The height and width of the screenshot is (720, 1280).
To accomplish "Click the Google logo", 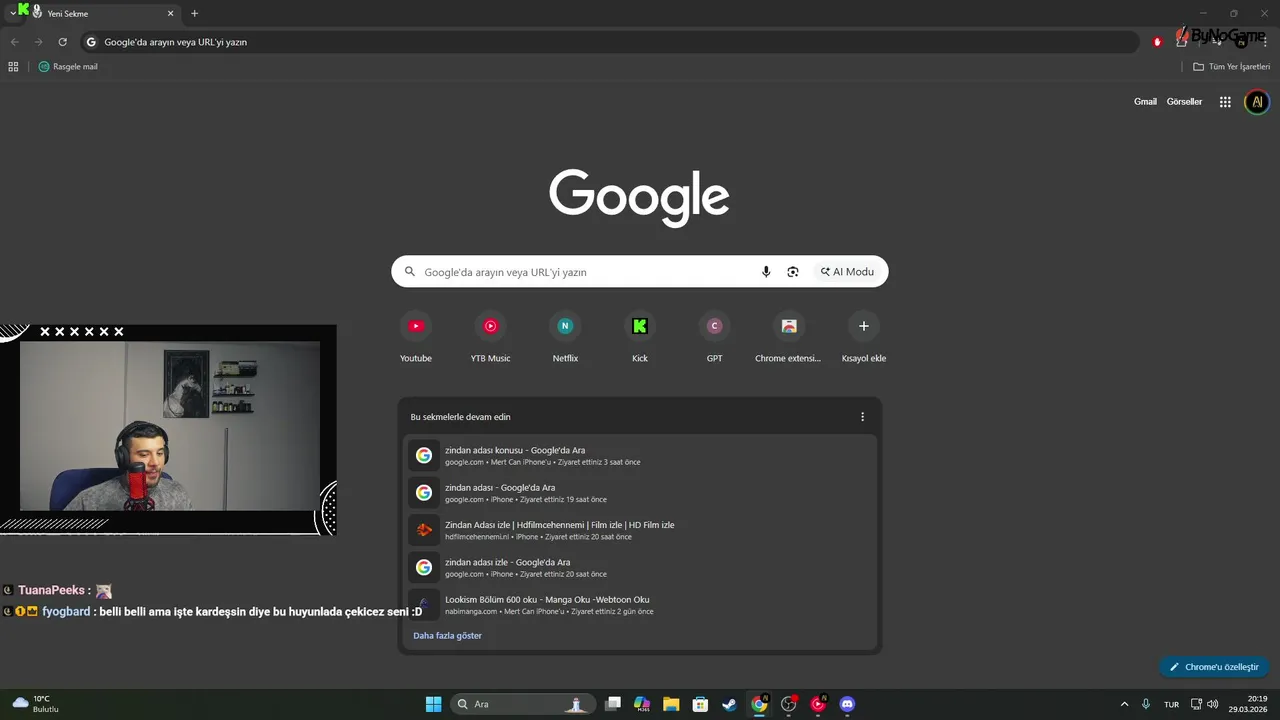I will [639, 198].
